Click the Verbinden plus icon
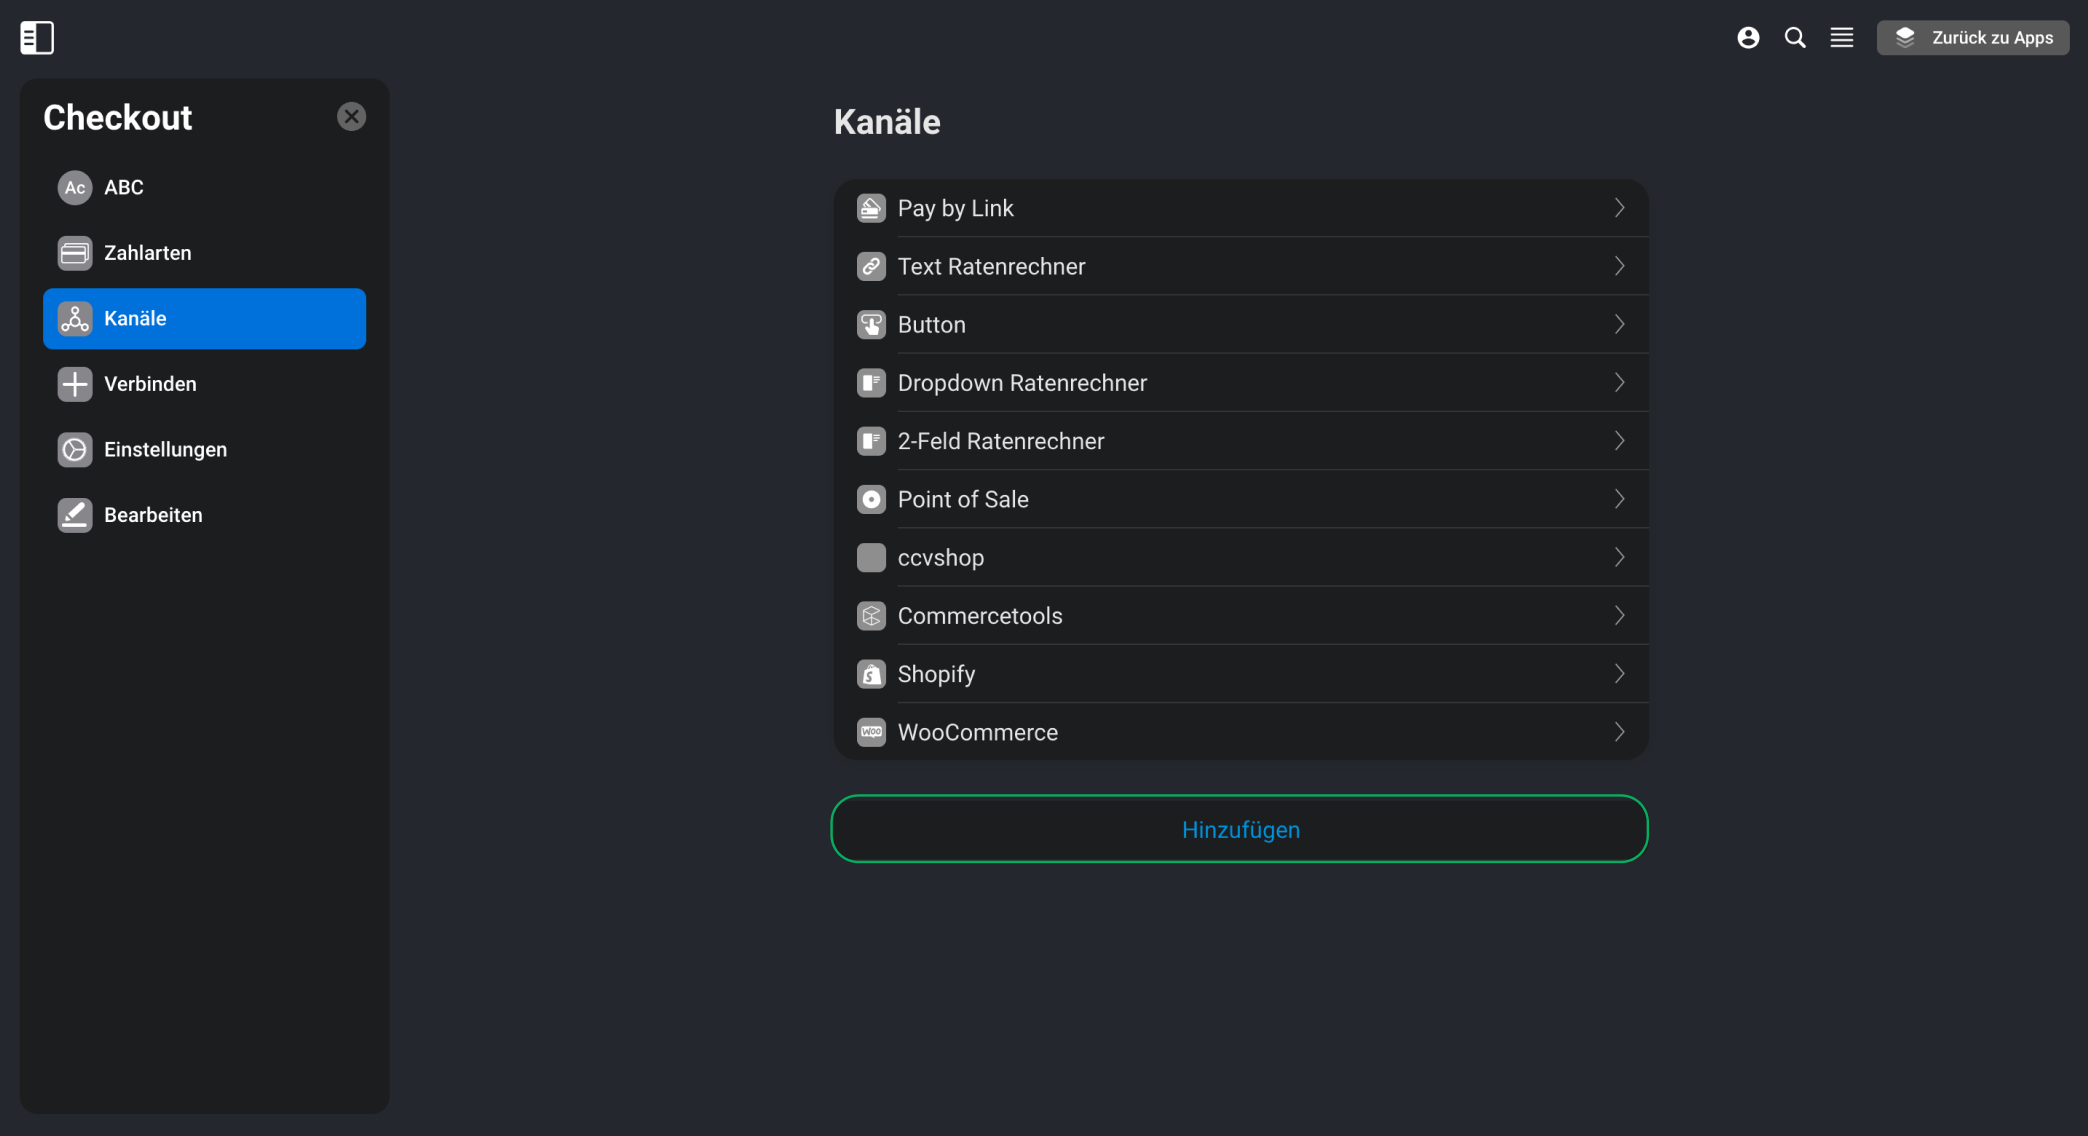 coord(75,384)
